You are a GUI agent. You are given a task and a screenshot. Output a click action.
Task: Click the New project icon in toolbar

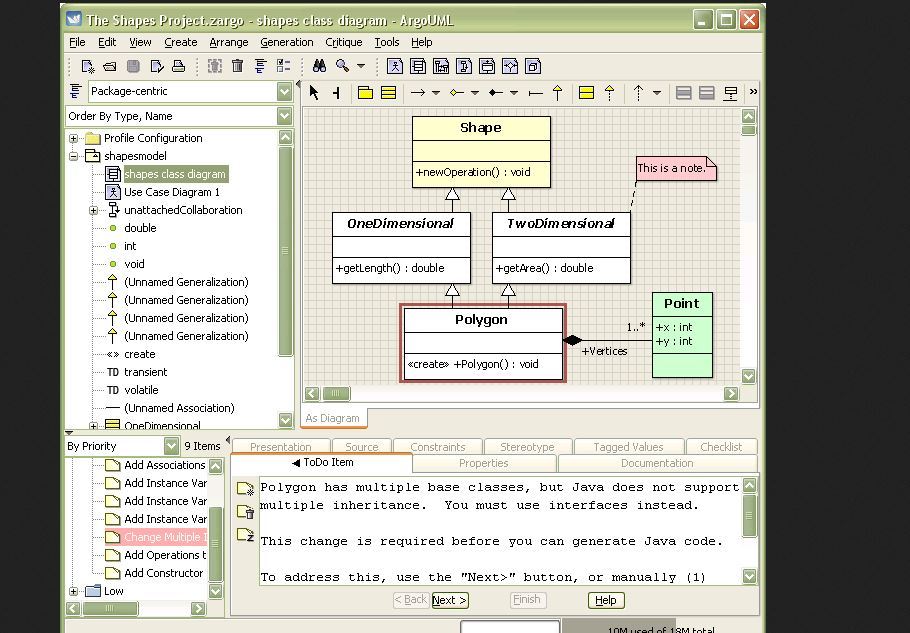(88, 66)
